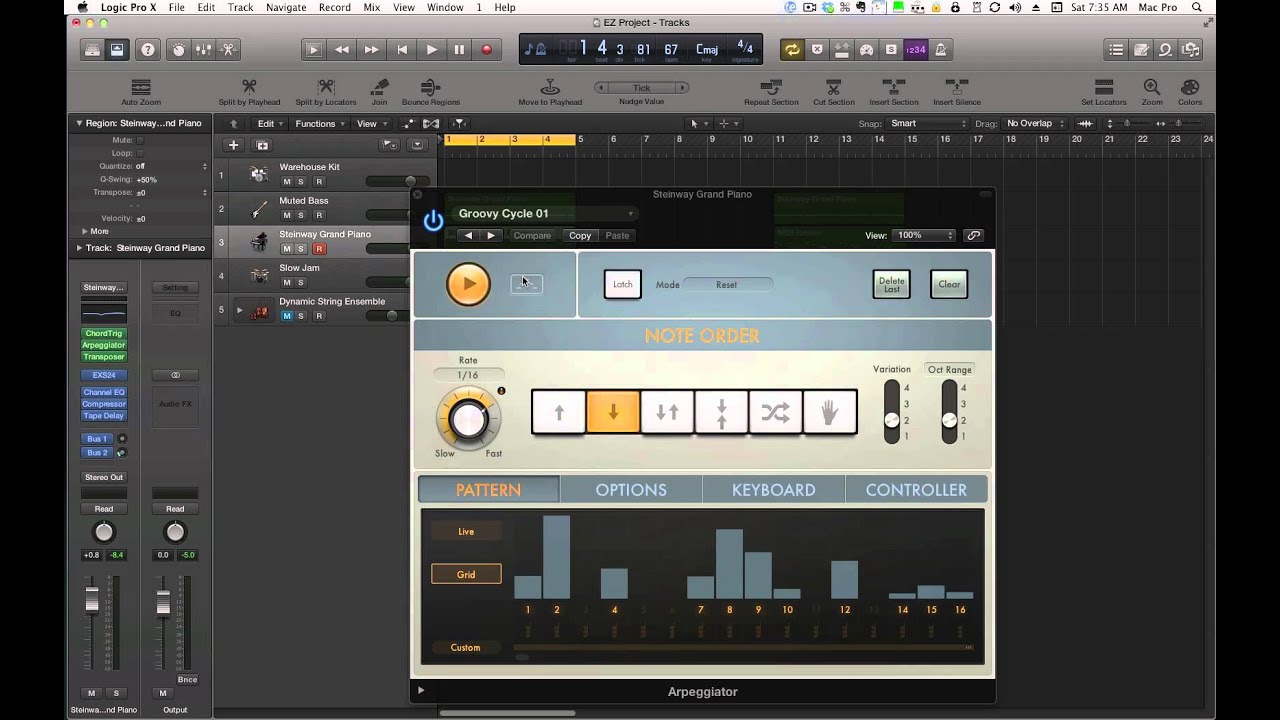1280x720 pixels.
Task: Open the tracks area Edit menu
Action: 268,124
